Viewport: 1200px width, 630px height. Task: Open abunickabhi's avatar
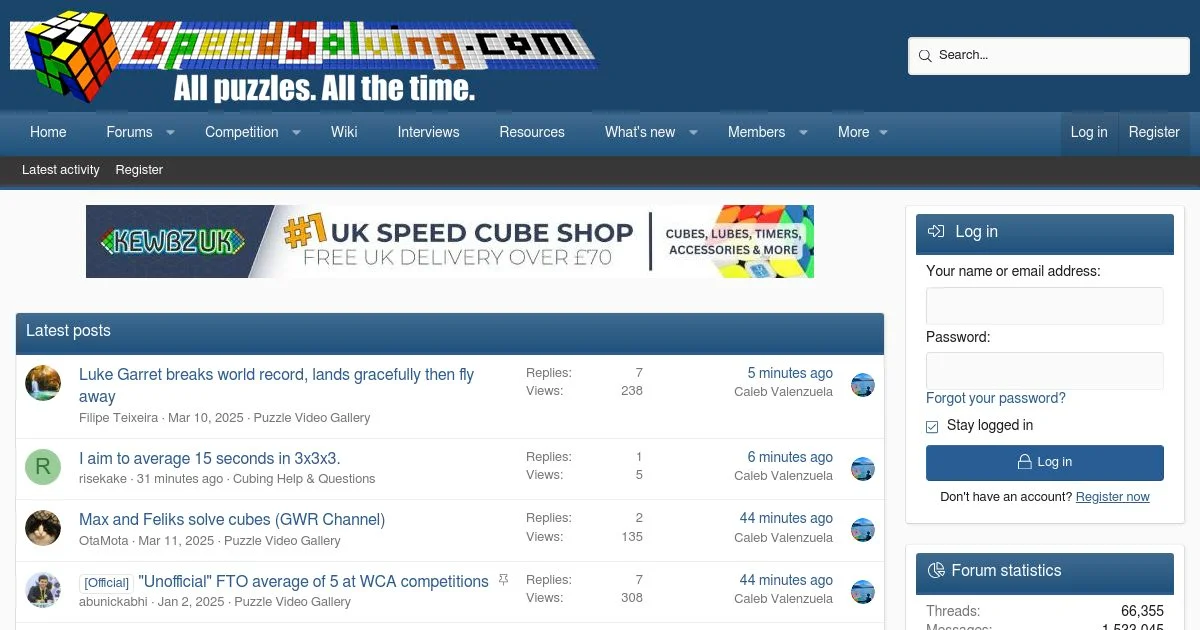click(43, 590)
